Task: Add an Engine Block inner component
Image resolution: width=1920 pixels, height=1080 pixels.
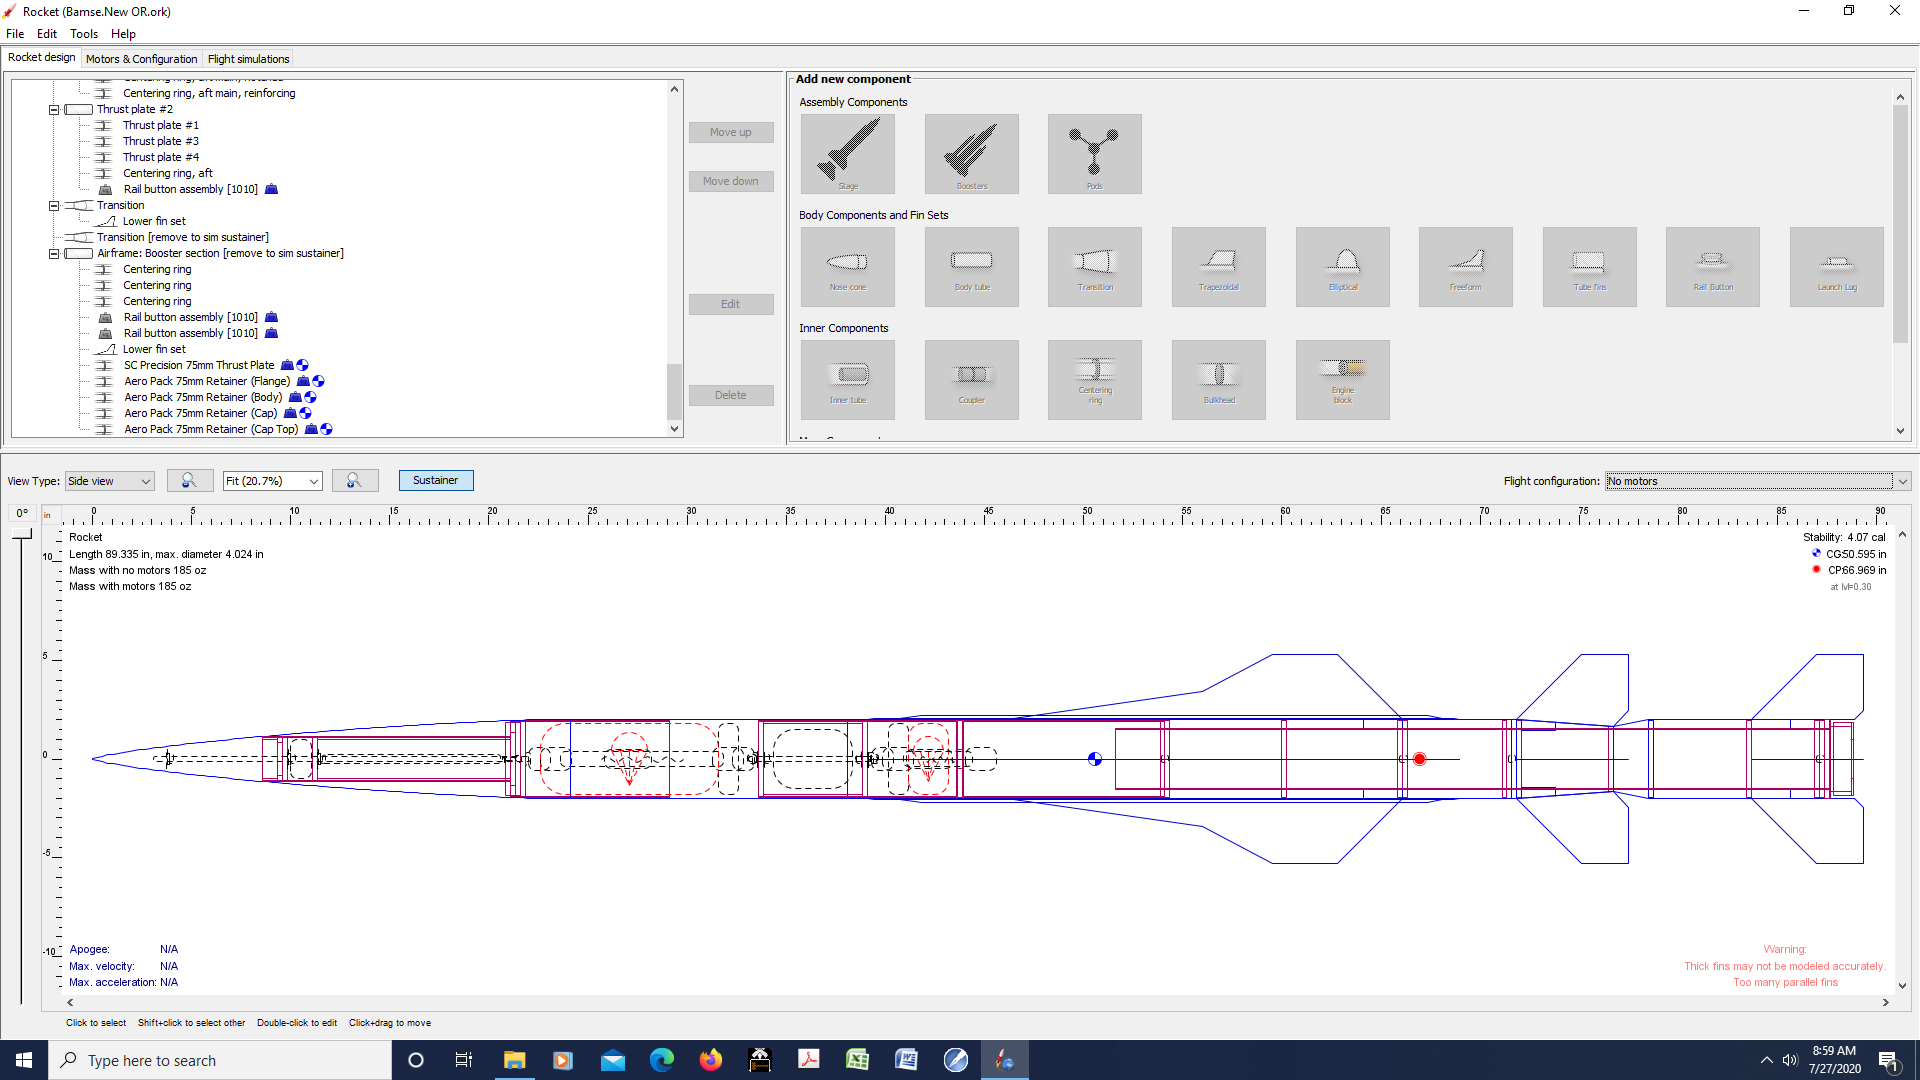Action: (x=1342, y=379)
